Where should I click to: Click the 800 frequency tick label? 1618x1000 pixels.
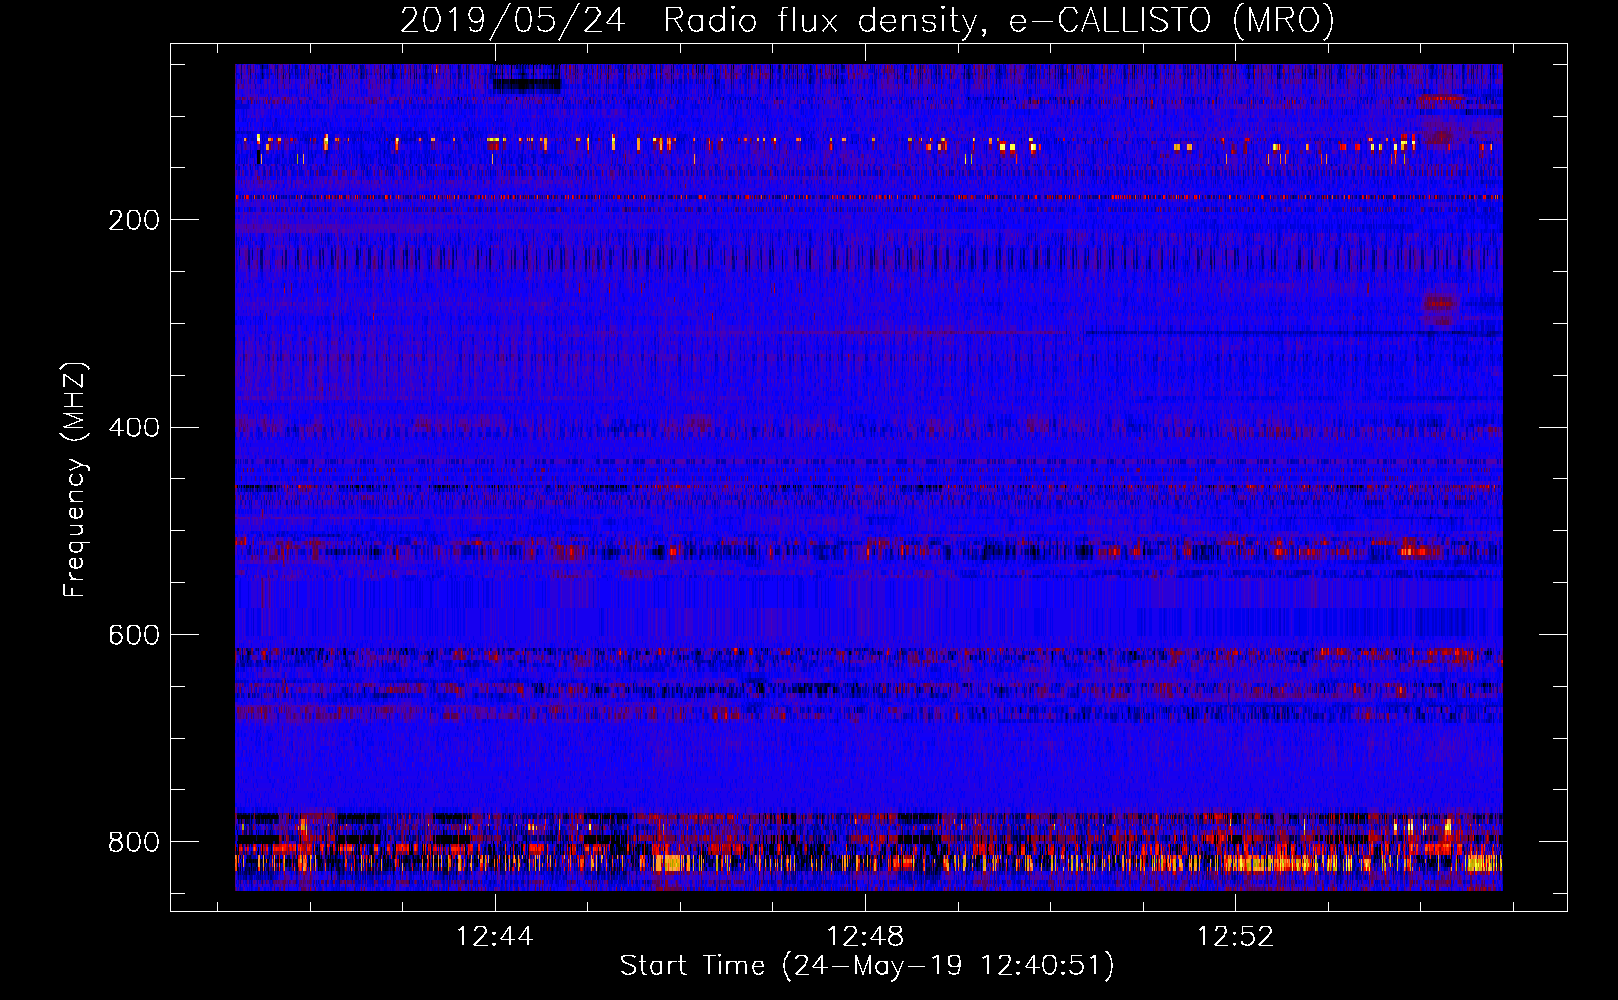pyautogui.click(x=134, y=842)
